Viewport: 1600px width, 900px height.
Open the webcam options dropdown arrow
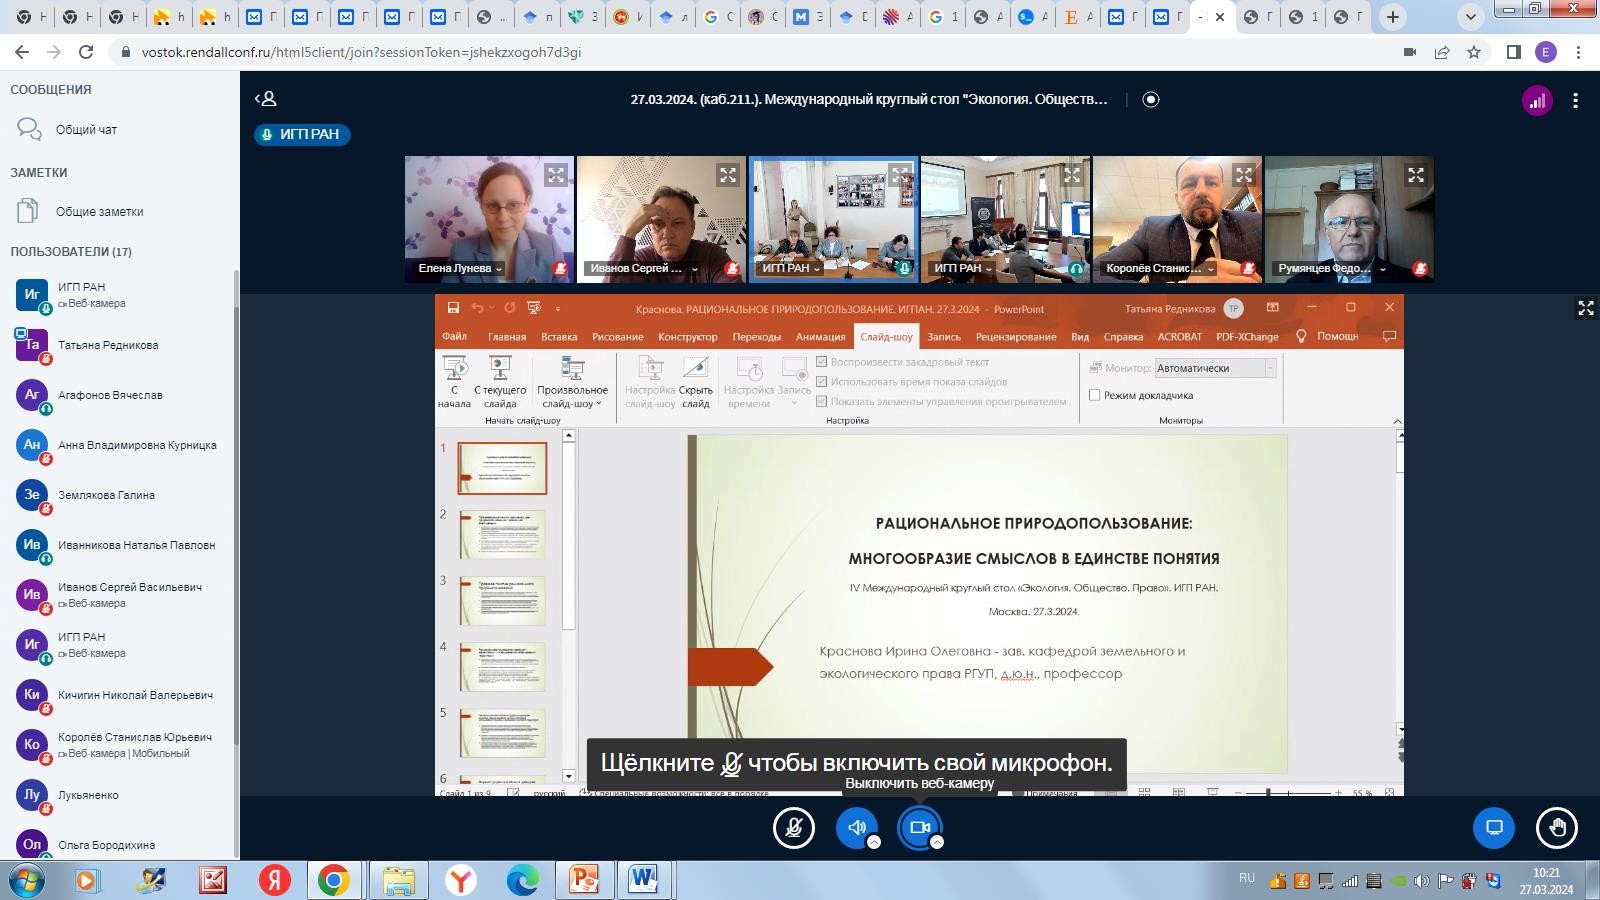937,843
